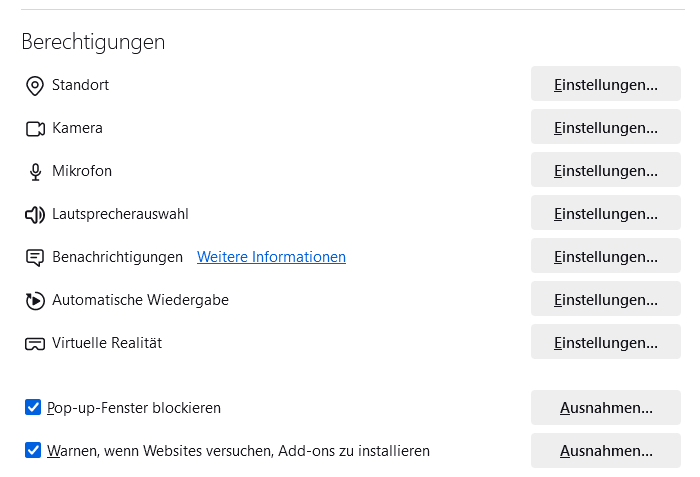
Task: Open Ausnahmen for add-on install warnings
Action: pos(606,451)
